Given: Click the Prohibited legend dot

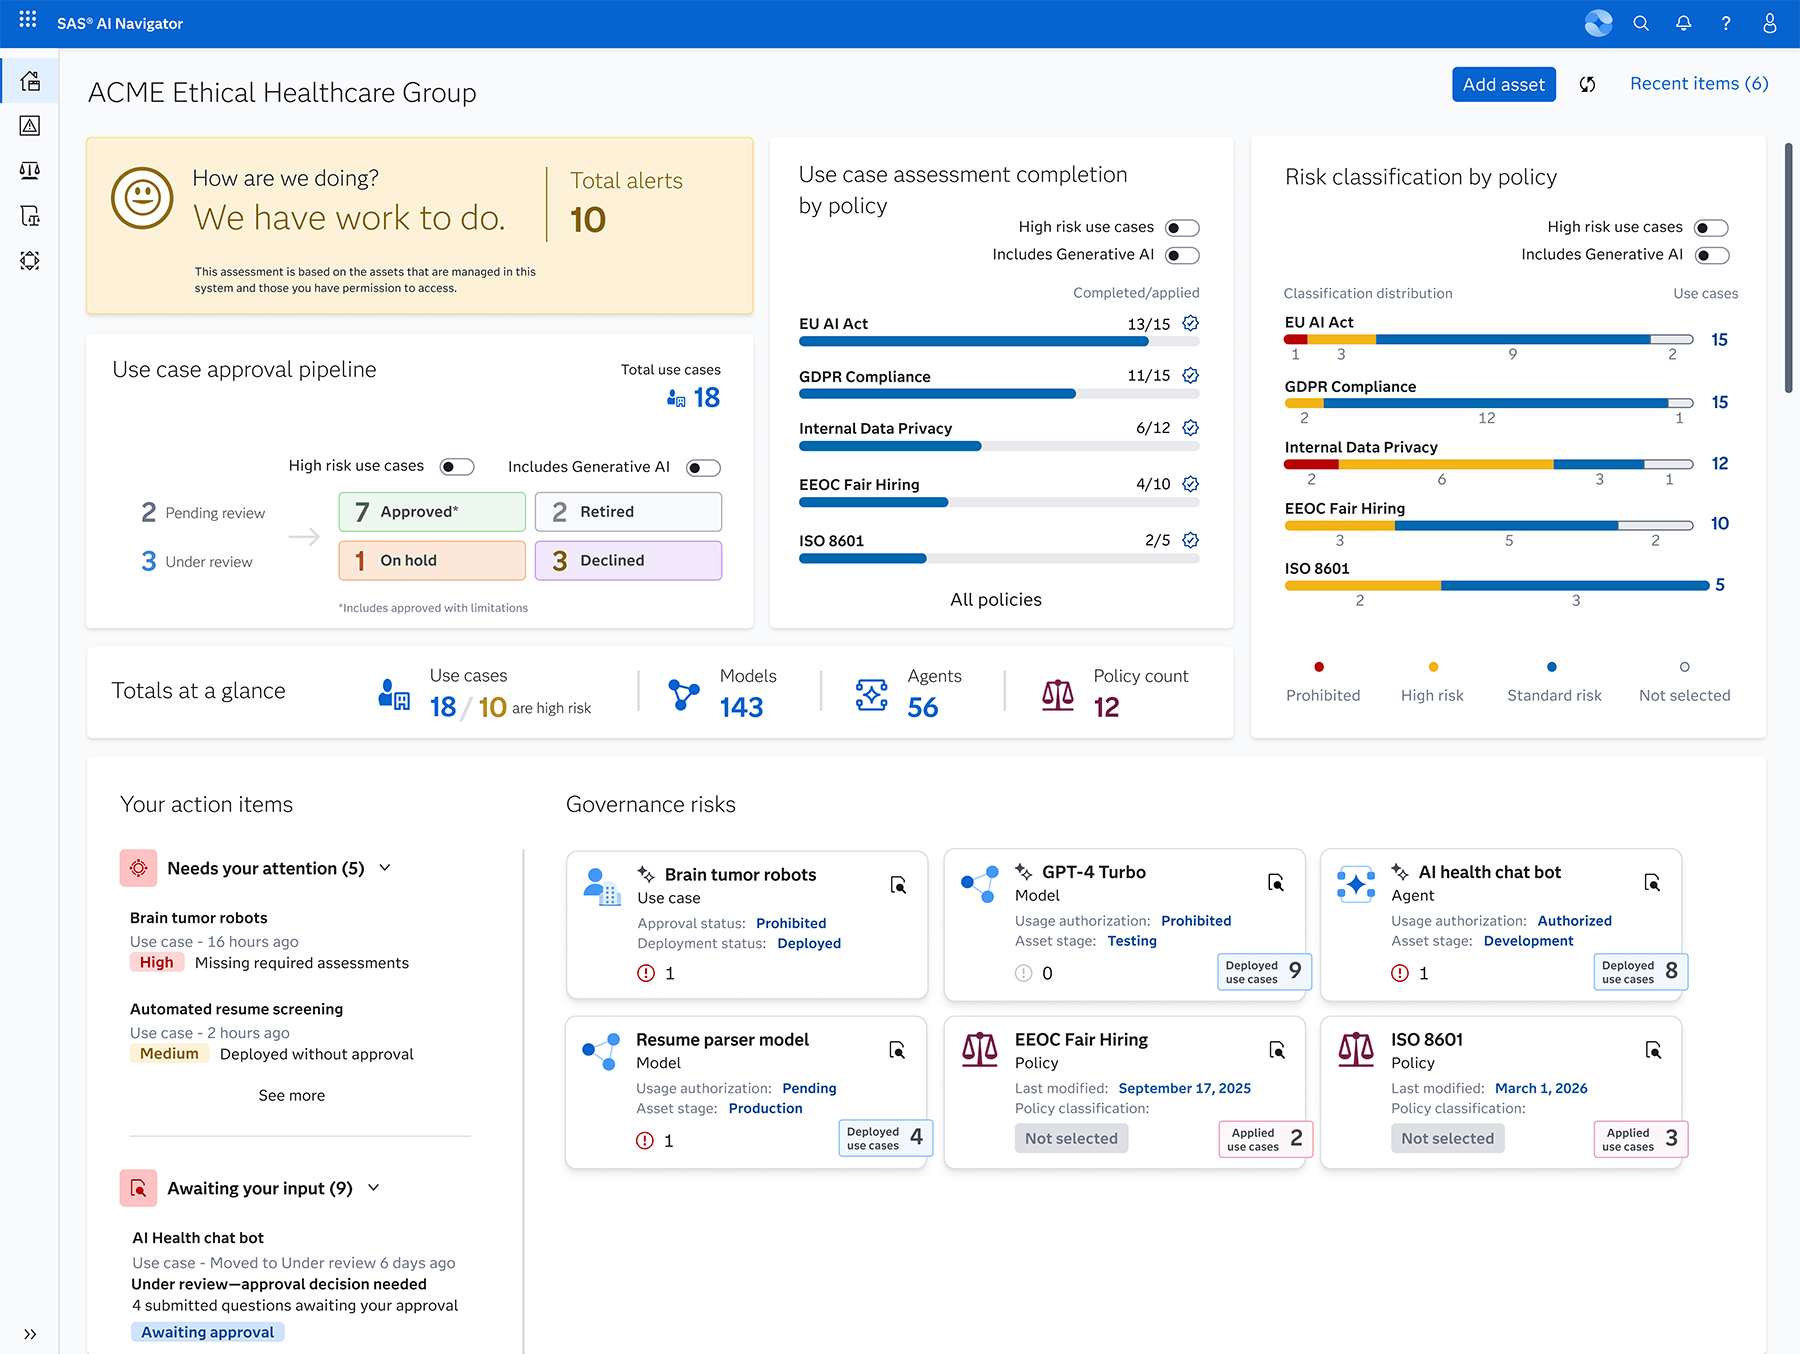Looking at the screenshot, I should (x=1319, y=667).
